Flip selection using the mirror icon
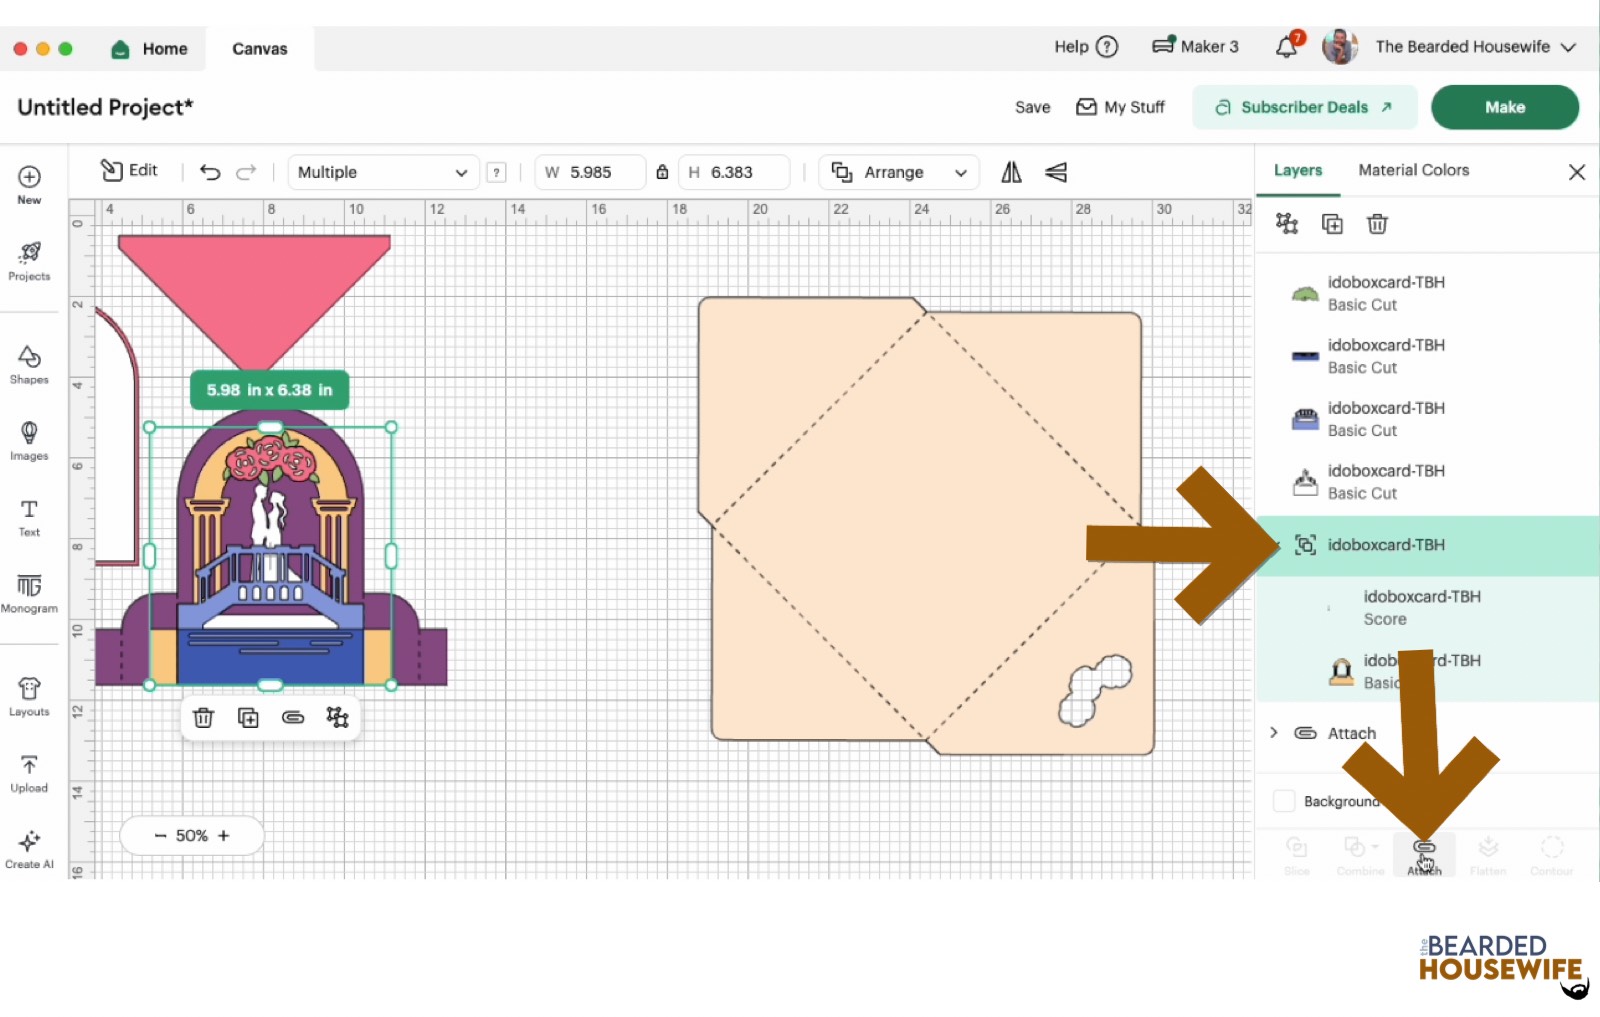Screen dimensions: 1600x1017 (1011, 172)
